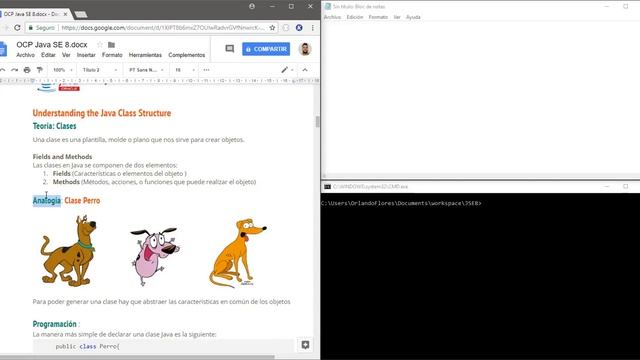The image size is (640, 360).
Task: Open the comments history icon
Action: pyautogui.click(x=230, y=49)
